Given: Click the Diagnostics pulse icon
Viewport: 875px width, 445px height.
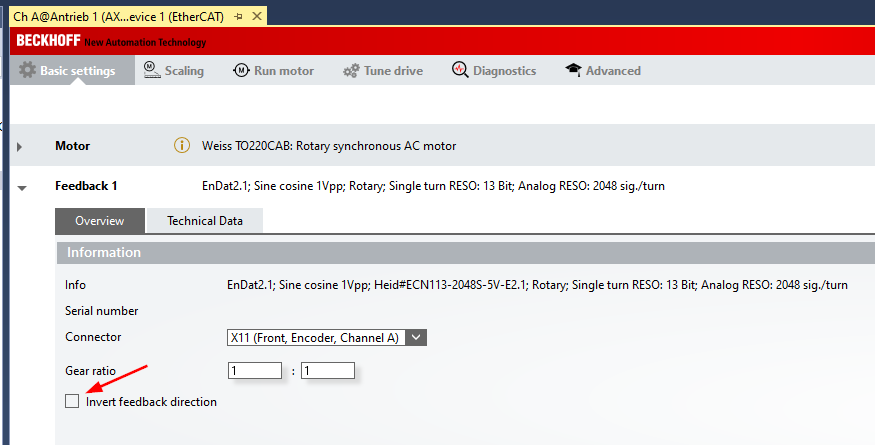Looking at the screenshot, I should [x=459, y=70].
